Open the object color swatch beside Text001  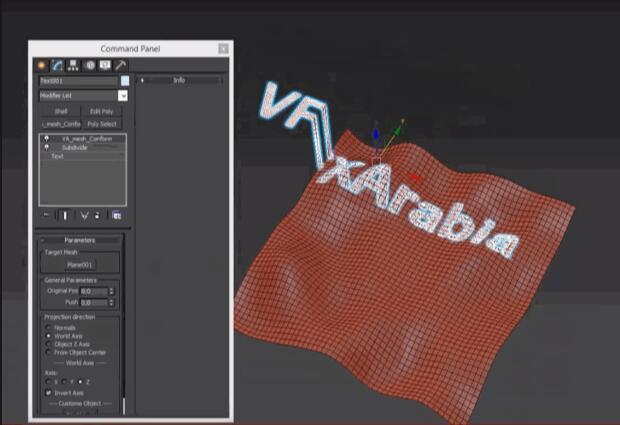click(125, 81)
